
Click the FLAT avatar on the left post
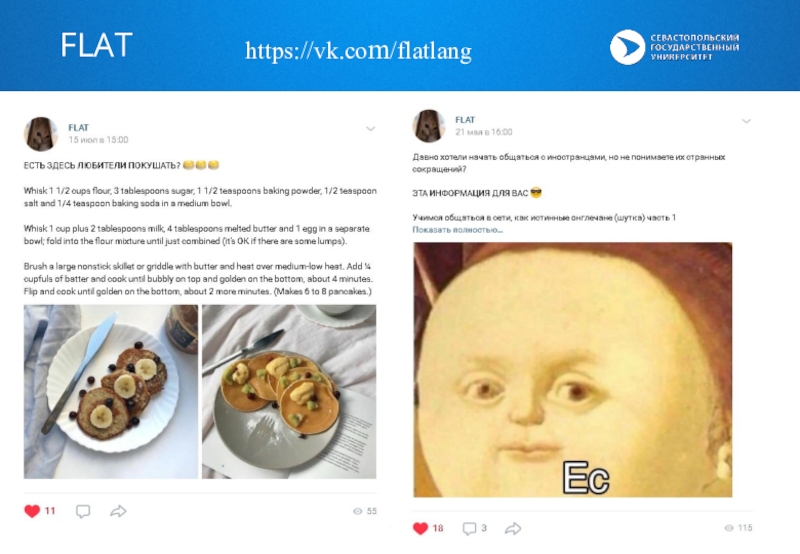point(41,134)
